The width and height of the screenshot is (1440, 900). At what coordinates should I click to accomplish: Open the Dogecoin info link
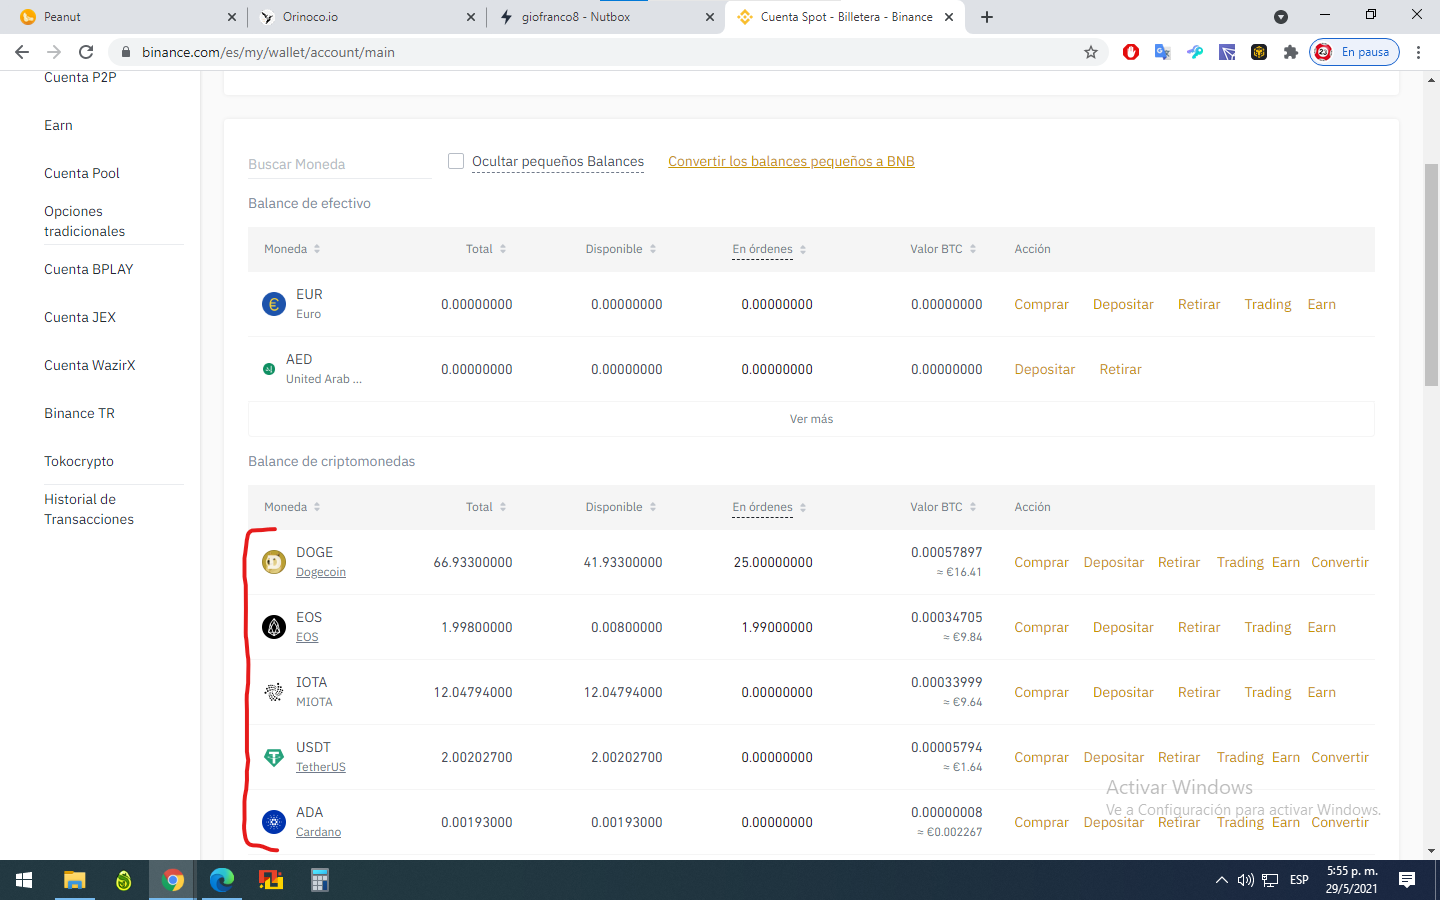click(x=321, y=572)
